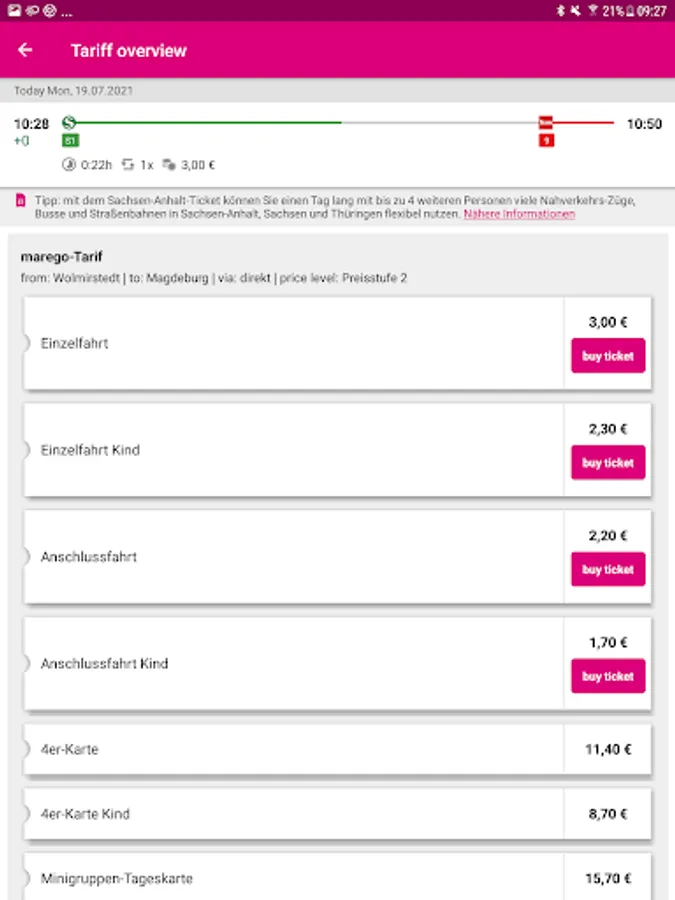Click the transfers count icon
This screenshot has height=900, width=675.
(x=127, y=165)
